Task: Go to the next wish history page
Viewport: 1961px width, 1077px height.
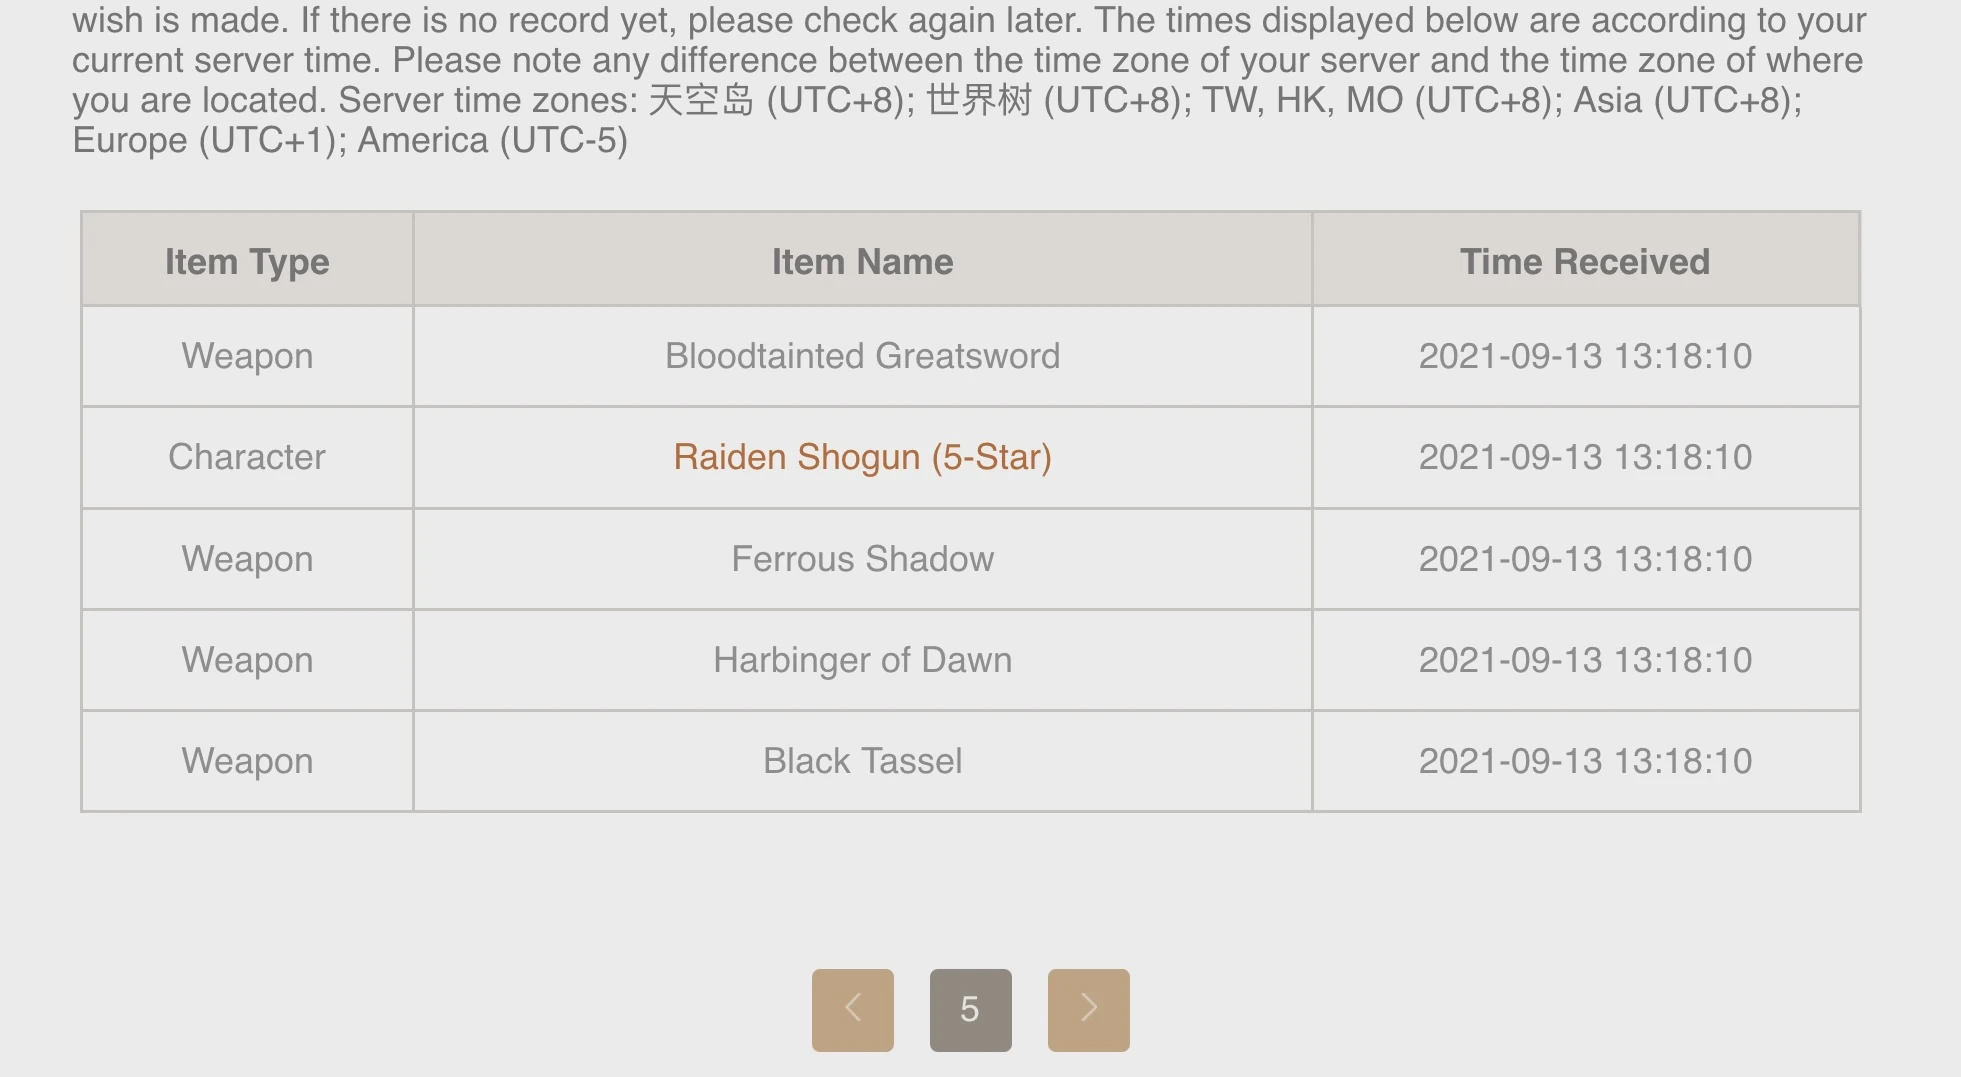Action: click(1088, 1009)
